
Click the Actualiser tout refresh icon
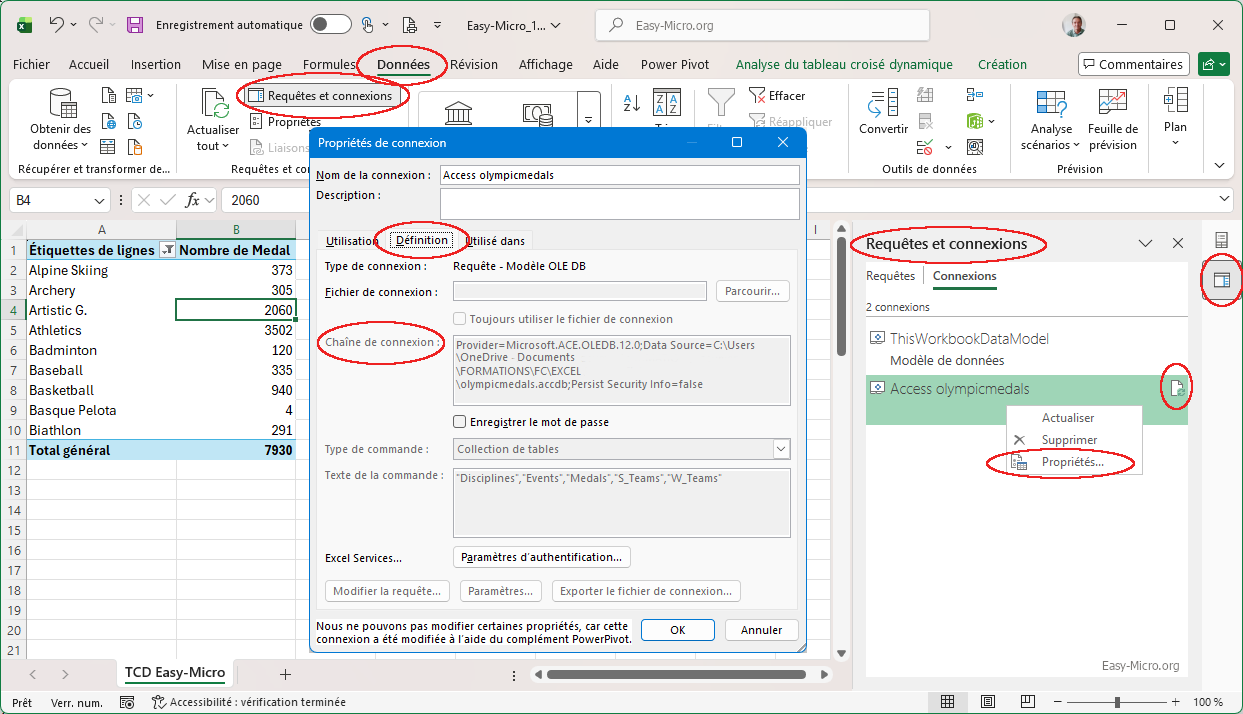pyautogui.click(x=214, y=105)
